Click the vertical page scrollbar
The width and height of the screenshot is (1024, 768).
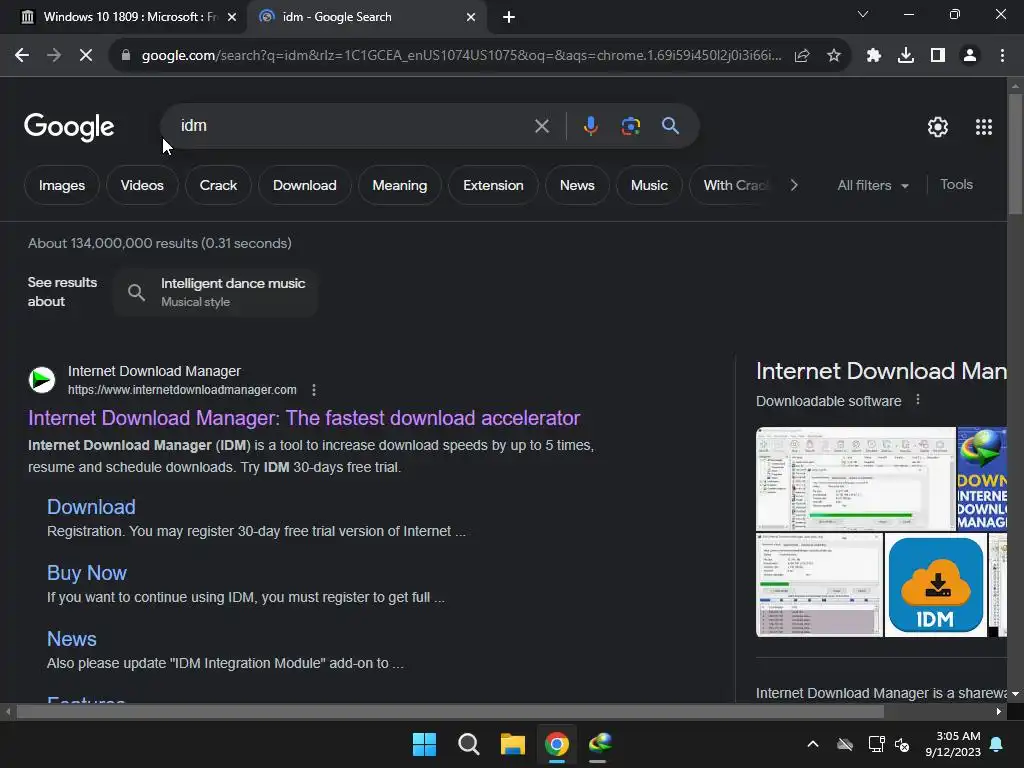[1015, 153]
